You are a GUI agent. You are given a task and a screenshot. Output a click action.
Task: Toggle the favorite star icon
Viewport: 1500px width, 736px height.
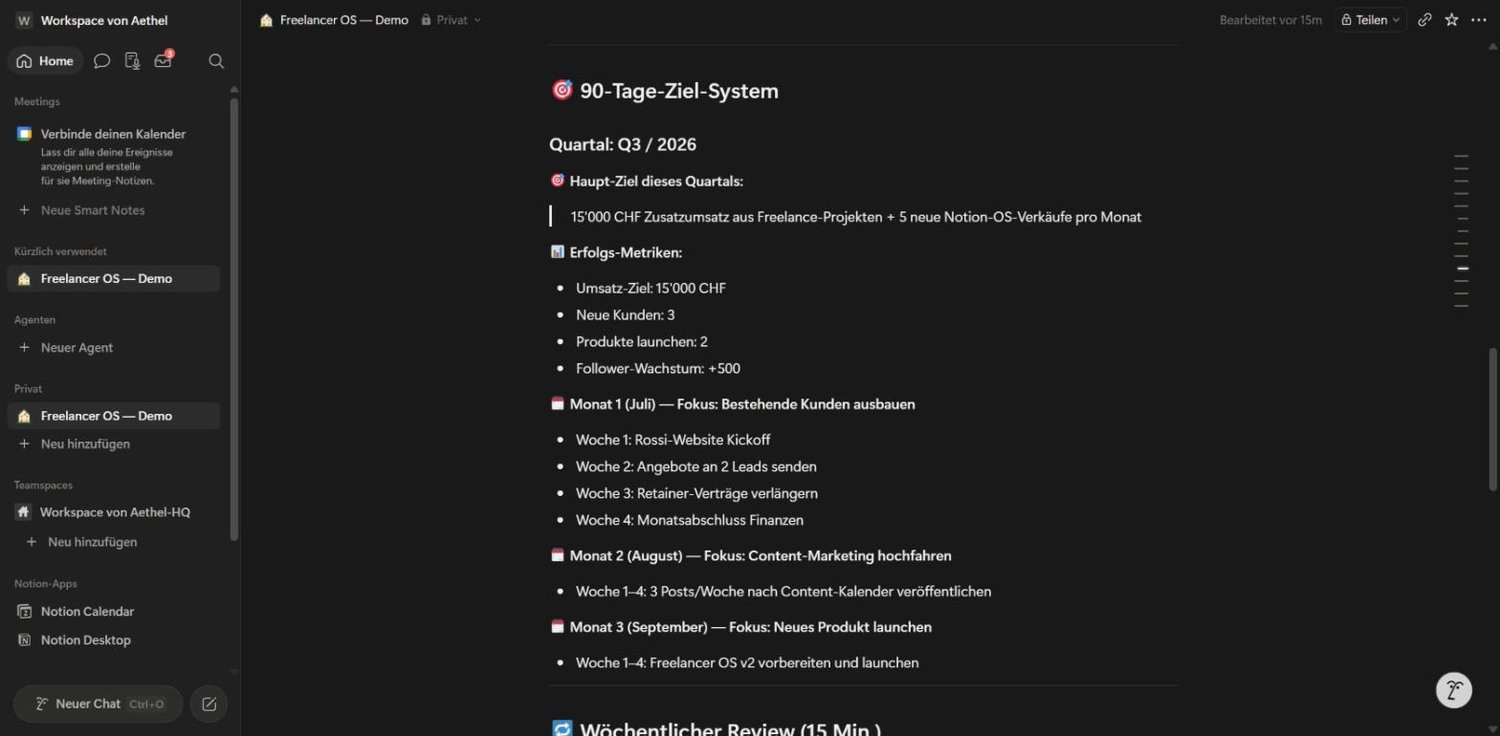1452,20
